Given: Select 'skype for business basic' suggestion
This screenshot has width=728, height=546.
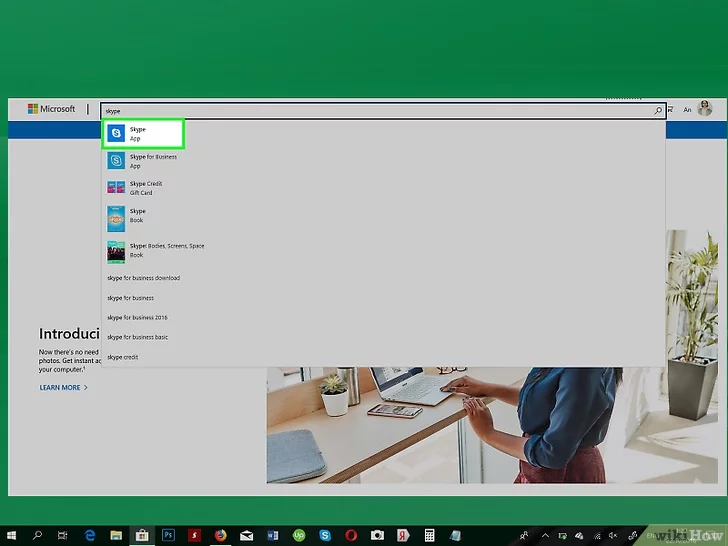Looking at the screenshot, I should click(x=138, y=337).
